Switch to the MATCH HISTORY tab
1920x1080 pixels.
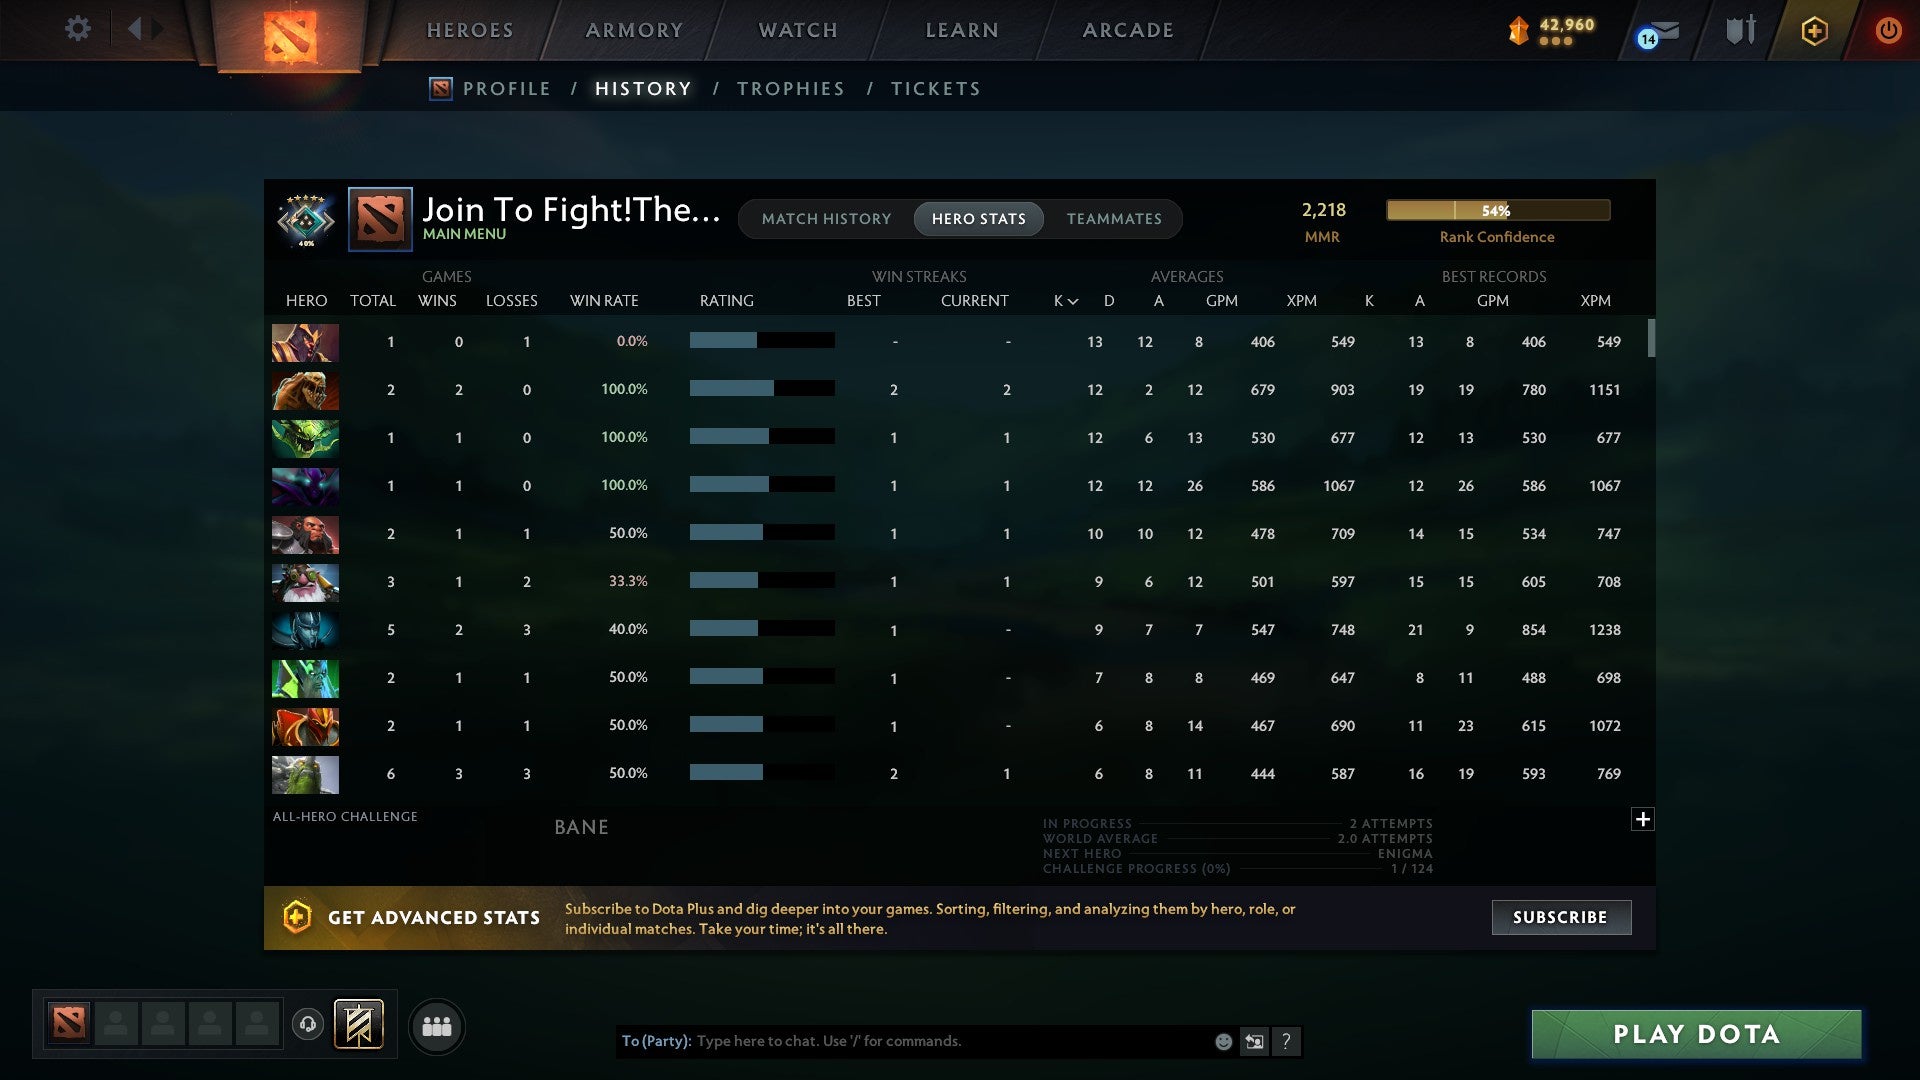[x=826, y=218]
